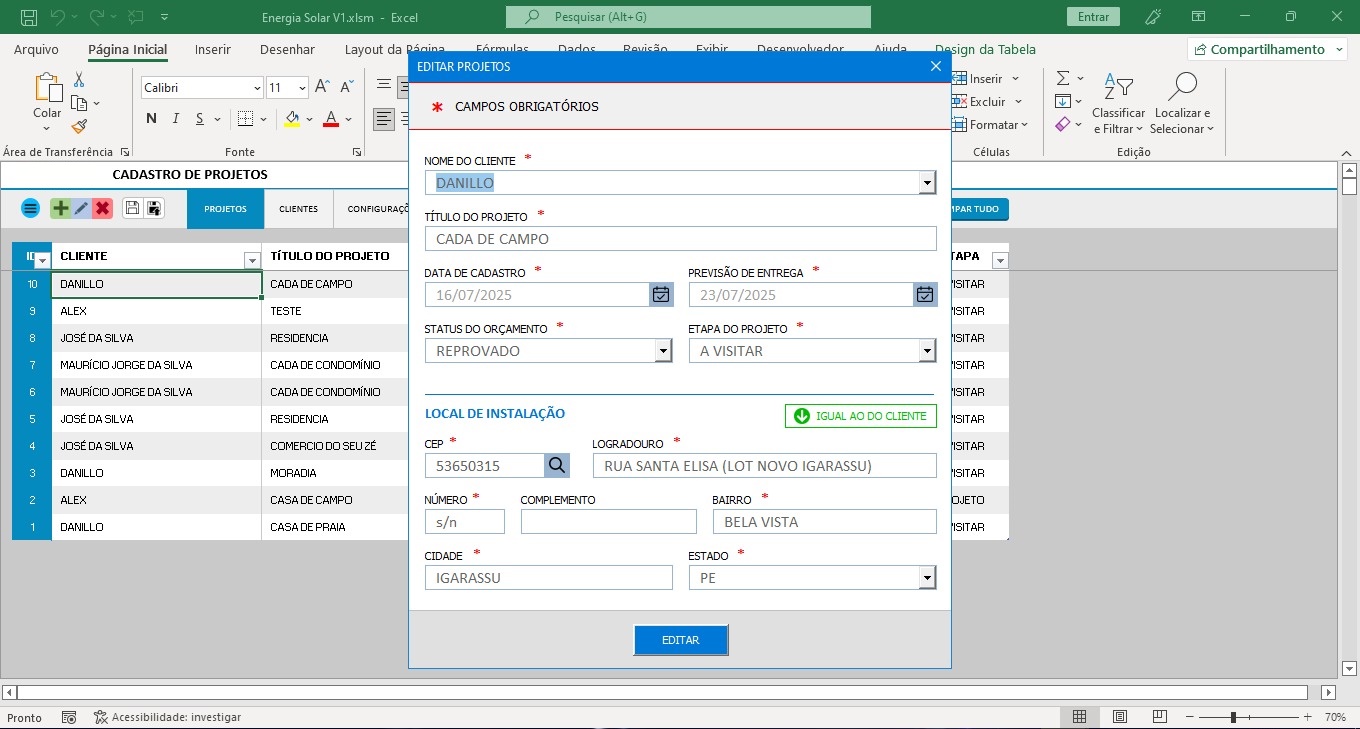Click the blue hamburger menu circle icon

tap(31, 208)
